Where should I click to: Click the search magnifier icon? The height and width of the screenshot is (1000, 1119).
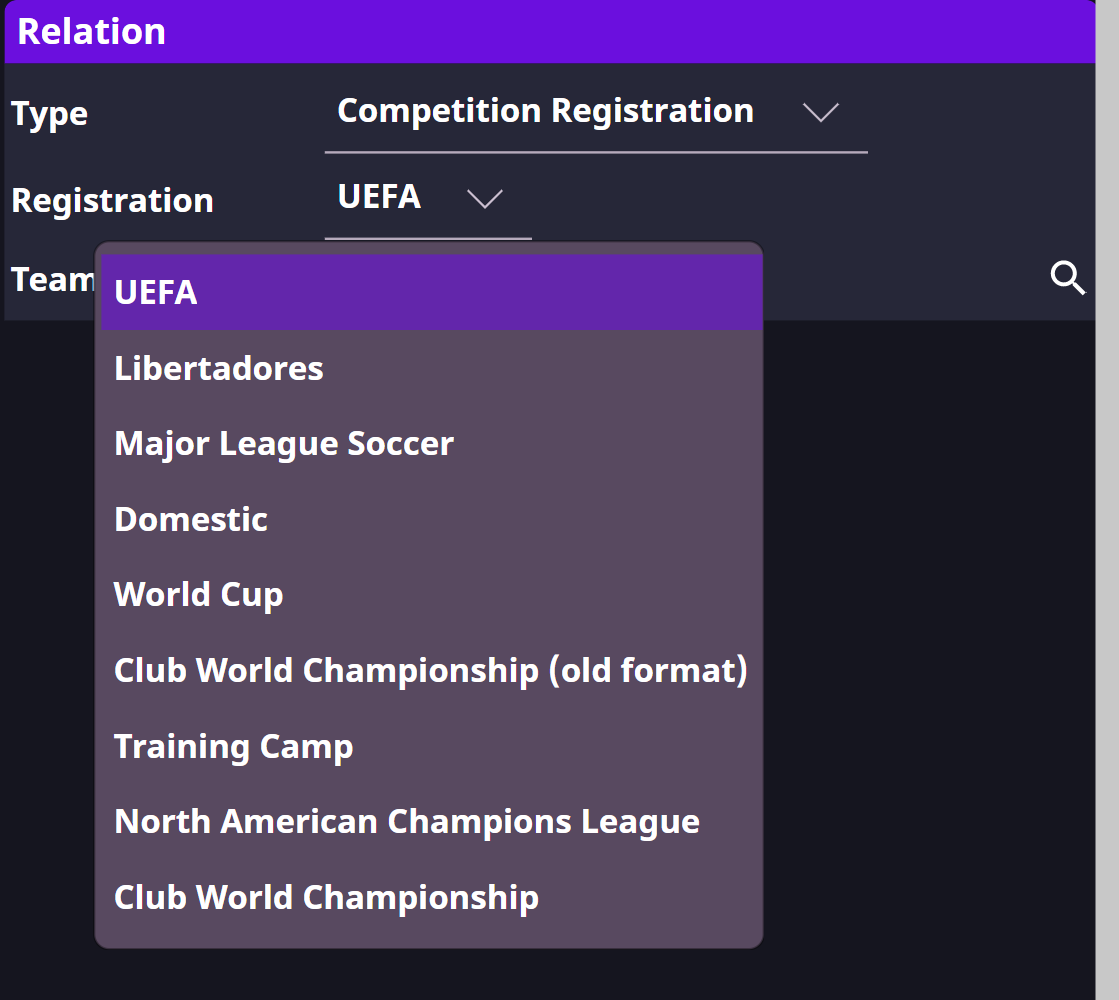click(x=1068, y=278)
